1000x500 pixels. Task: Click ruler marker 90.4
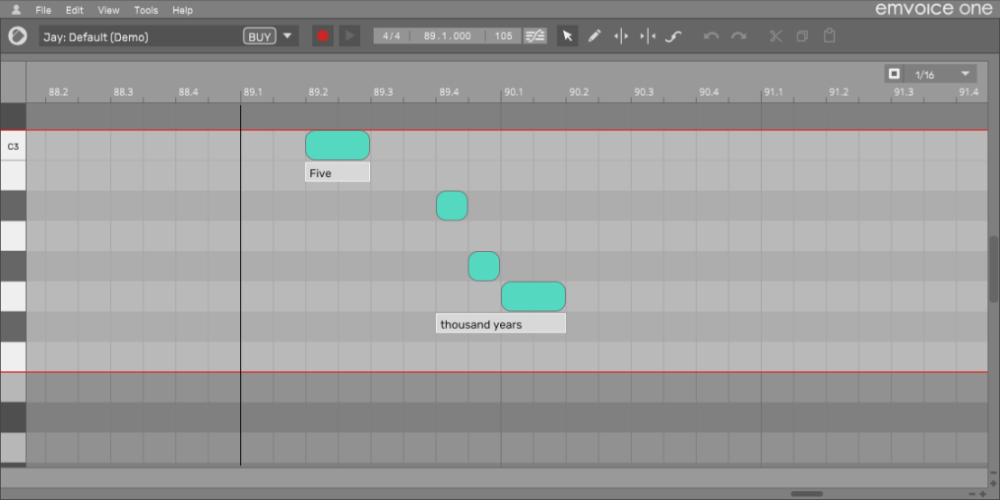pyautogui.click(x=709, y=92)
